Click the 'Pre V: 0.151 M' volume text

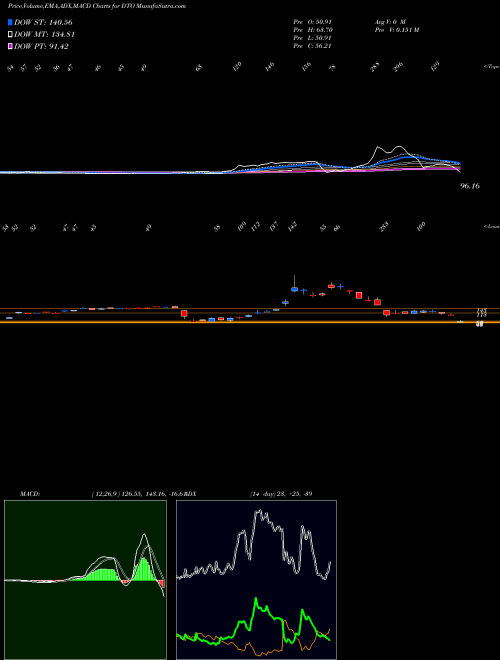(x=396, y=30)
